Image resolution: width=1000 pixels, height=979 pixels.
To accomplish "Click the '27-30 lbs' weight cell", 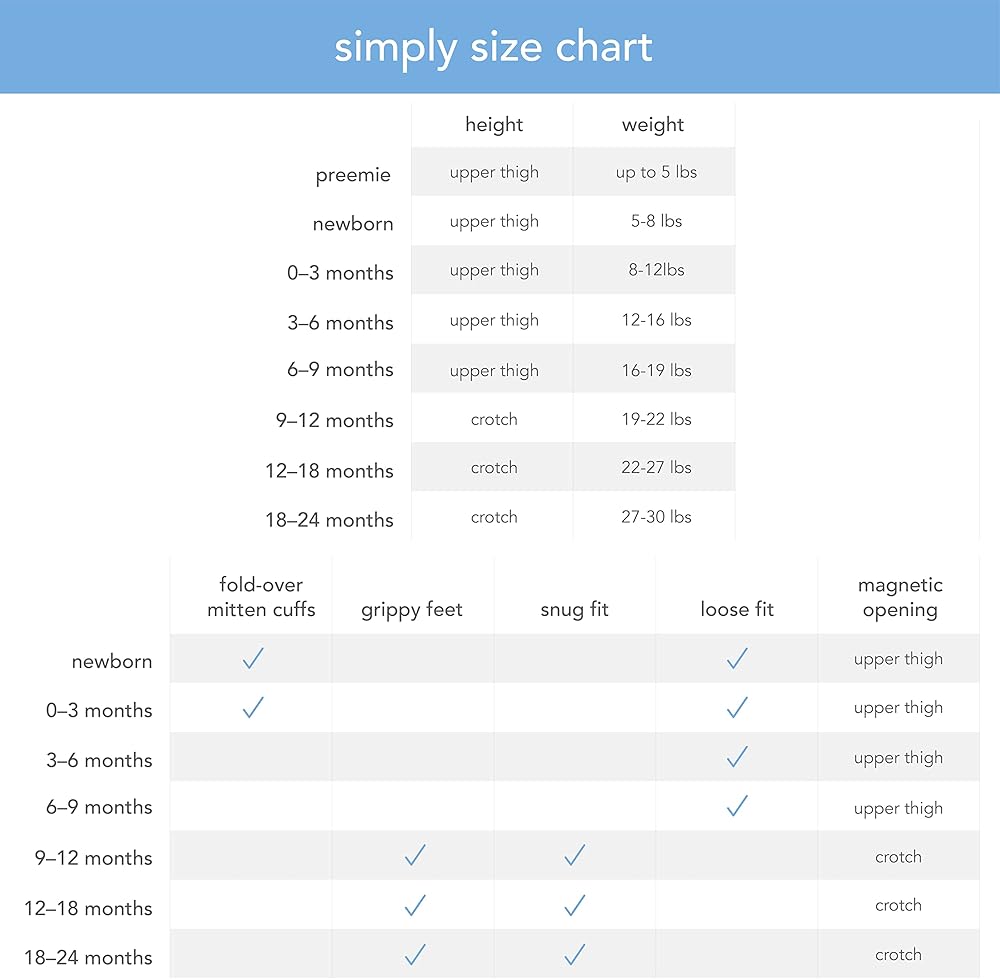I will tap(656, 517).
